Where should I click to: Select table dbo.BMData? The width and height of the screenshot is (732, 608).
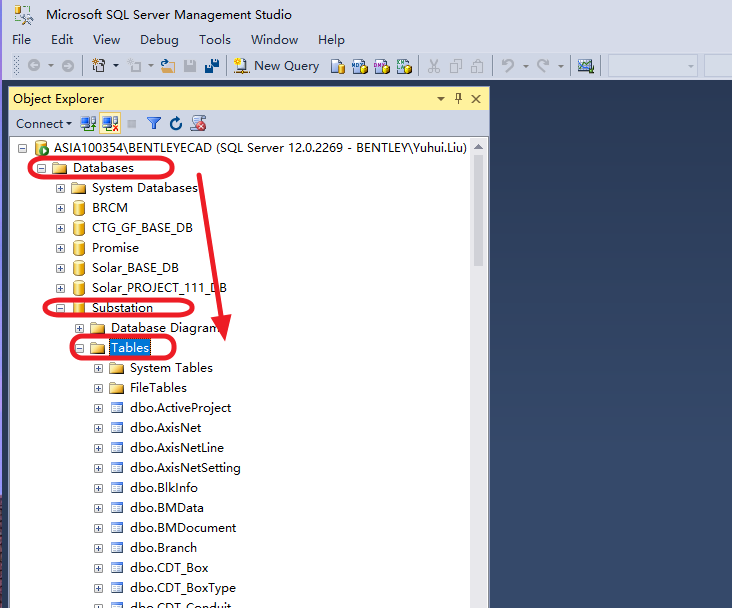167,508
